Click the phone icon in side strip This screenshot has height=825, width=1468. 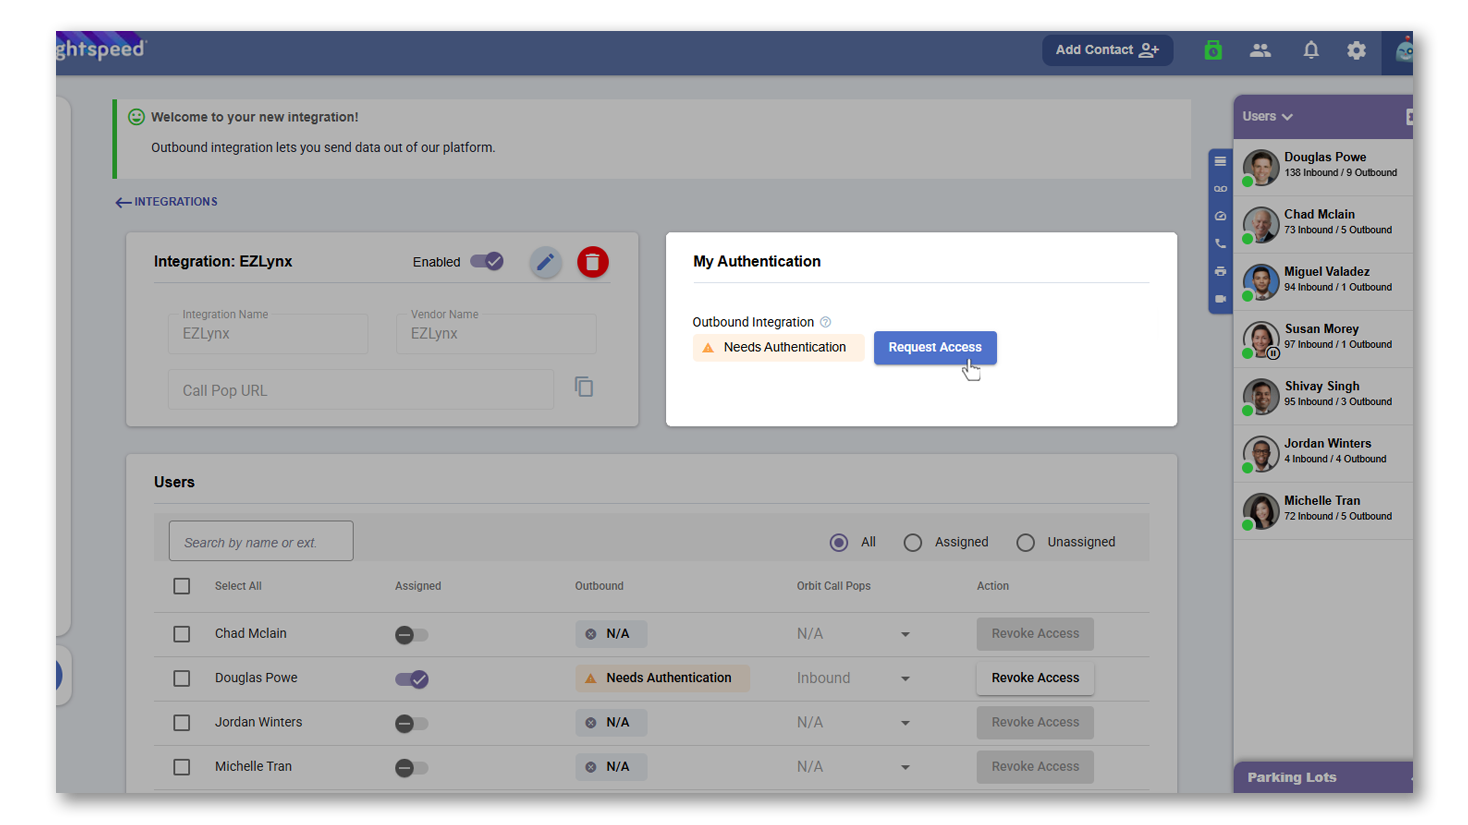pyautogui.click(x=1220, y=244)
